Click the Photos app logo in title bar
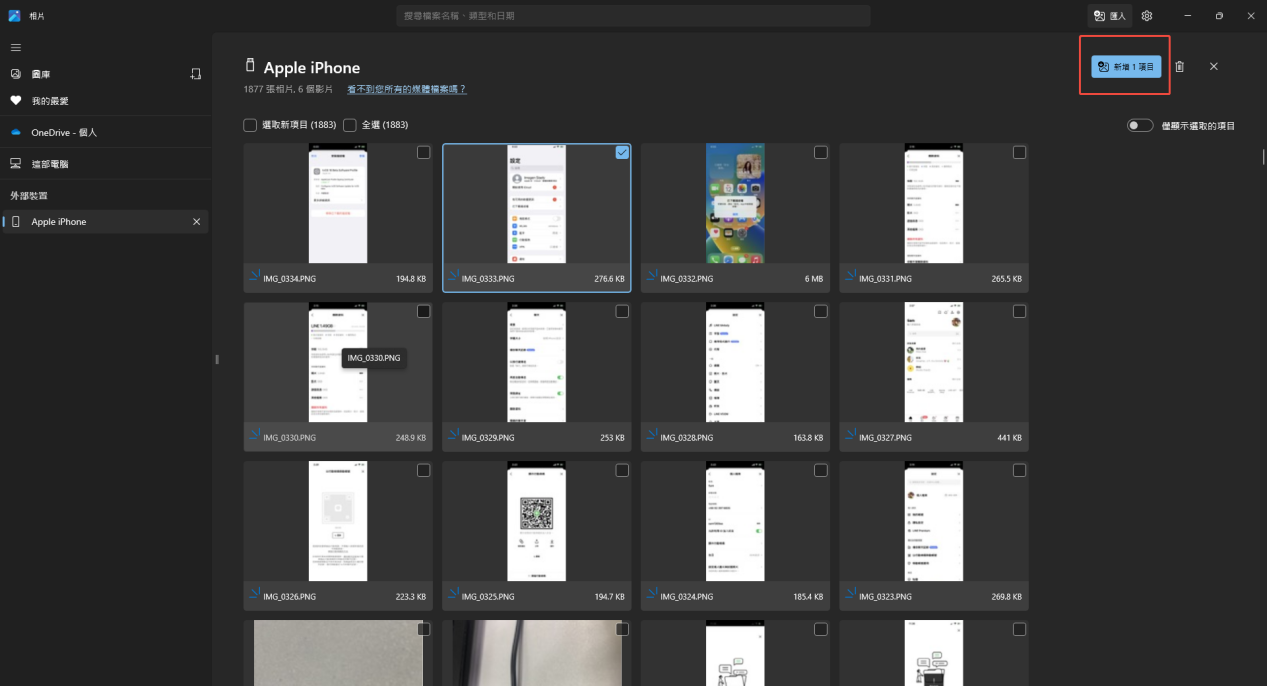 (15, 16)
